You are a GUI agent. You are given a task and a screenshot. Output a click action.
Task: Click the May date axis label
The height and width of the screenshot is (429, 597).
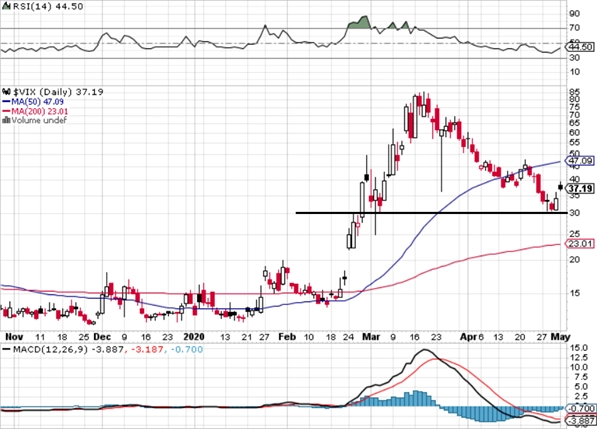561,337
